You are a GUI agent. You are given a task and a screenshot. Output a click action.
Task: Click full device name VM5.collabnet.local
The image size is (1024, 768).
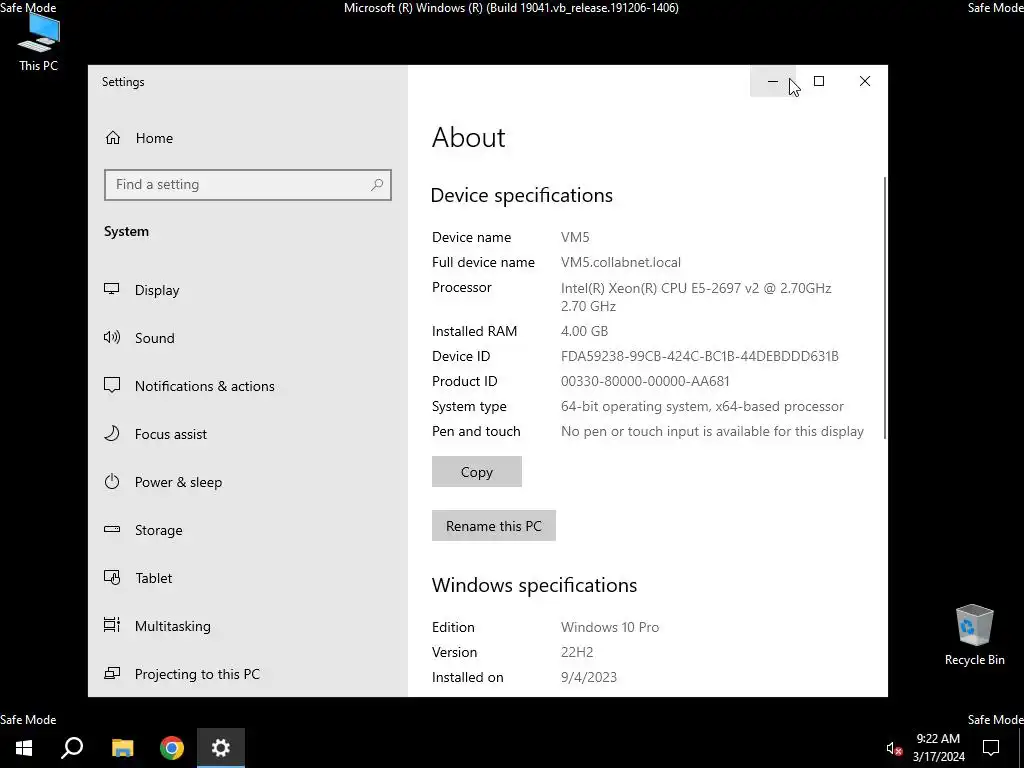coord(620,262)
